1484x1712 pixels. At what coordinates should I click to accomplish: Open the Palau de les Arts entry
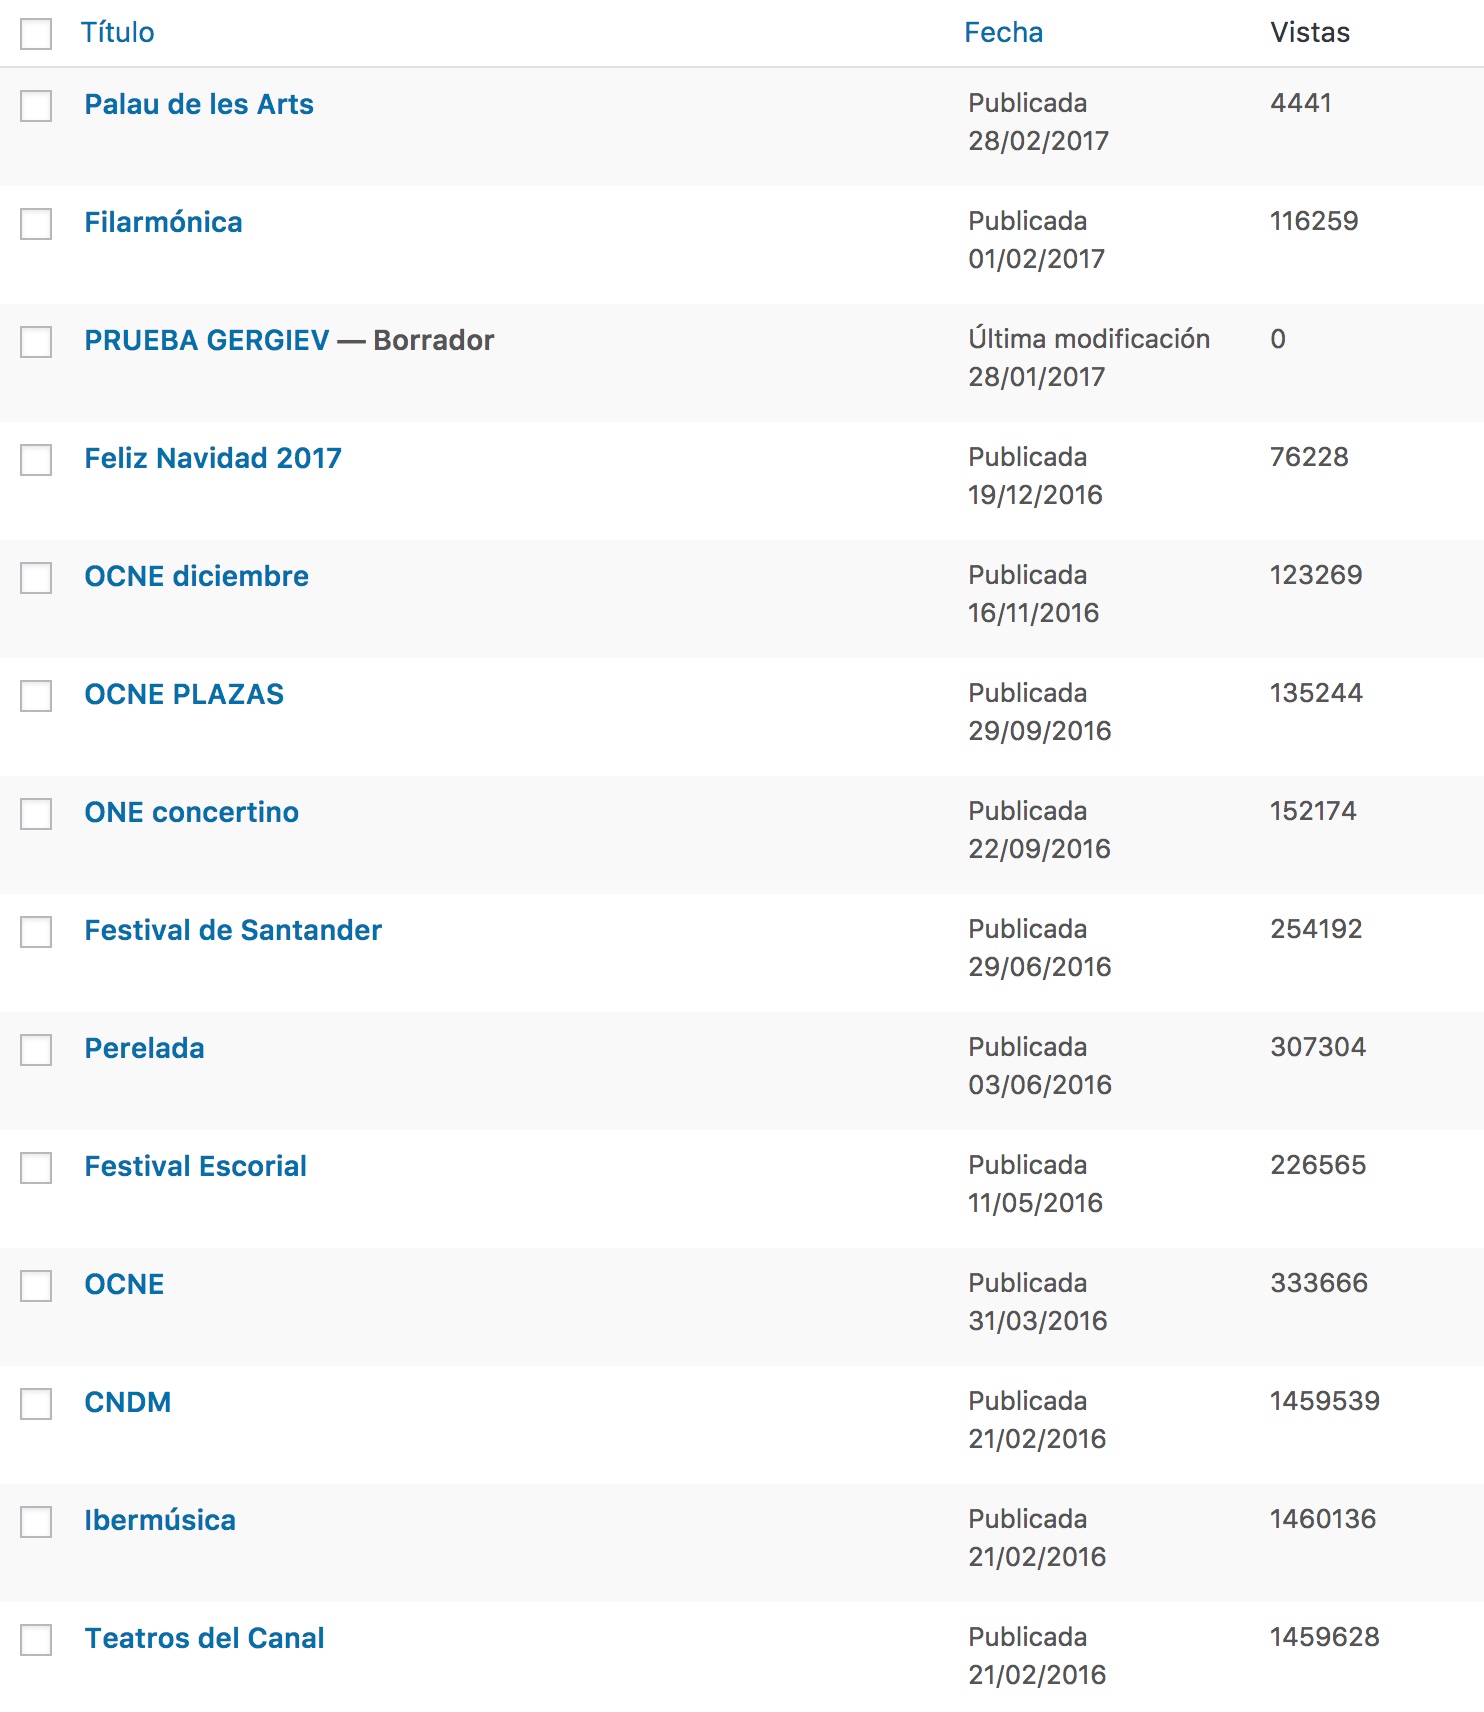[x=199, y=105]
